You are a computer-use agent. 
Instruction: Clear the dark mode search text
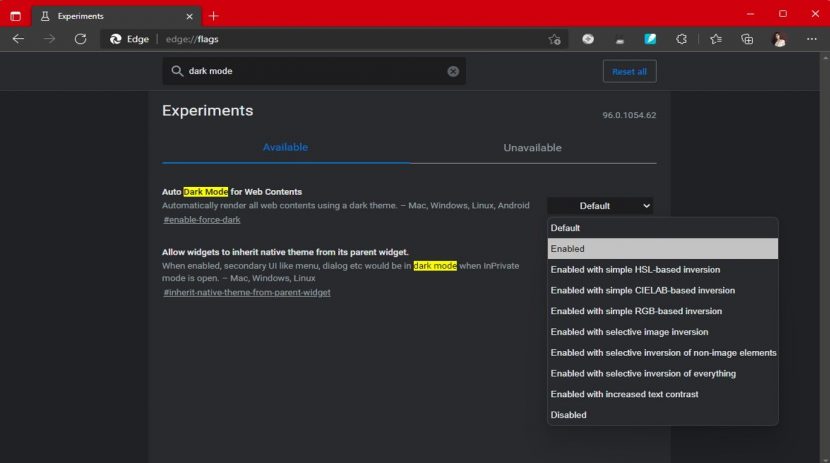[x=453, y=71]
